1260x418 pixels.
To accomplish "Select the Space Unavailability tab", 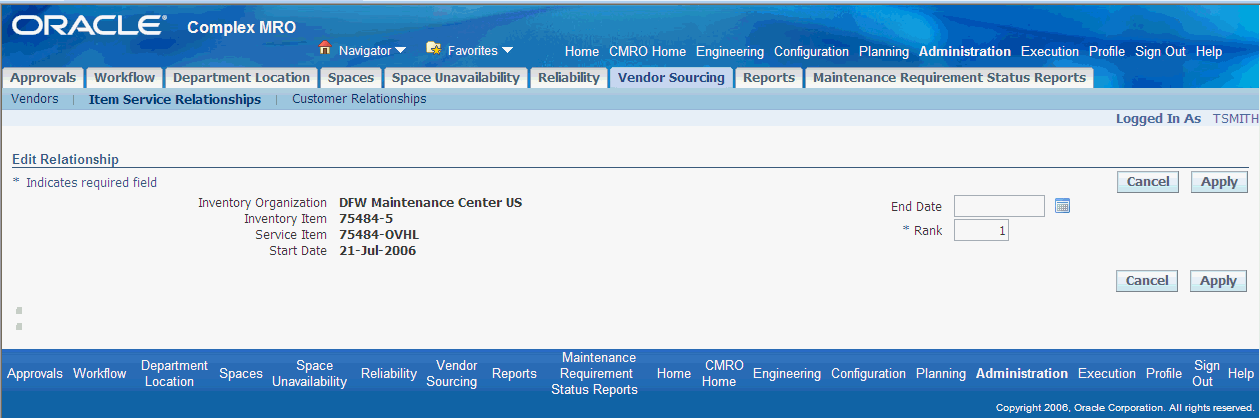I will point(456,77).
